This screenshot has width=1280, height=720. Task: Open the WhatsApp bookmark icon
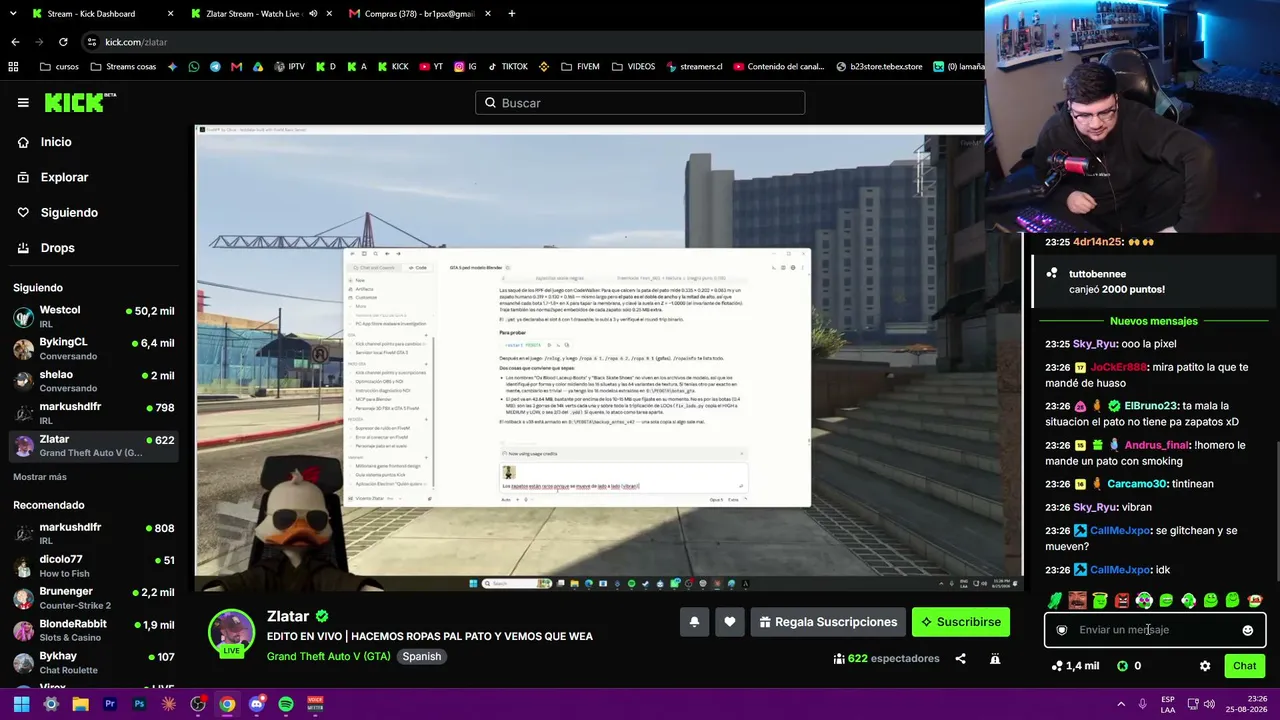pyautogui.click(x=194, y=67)
